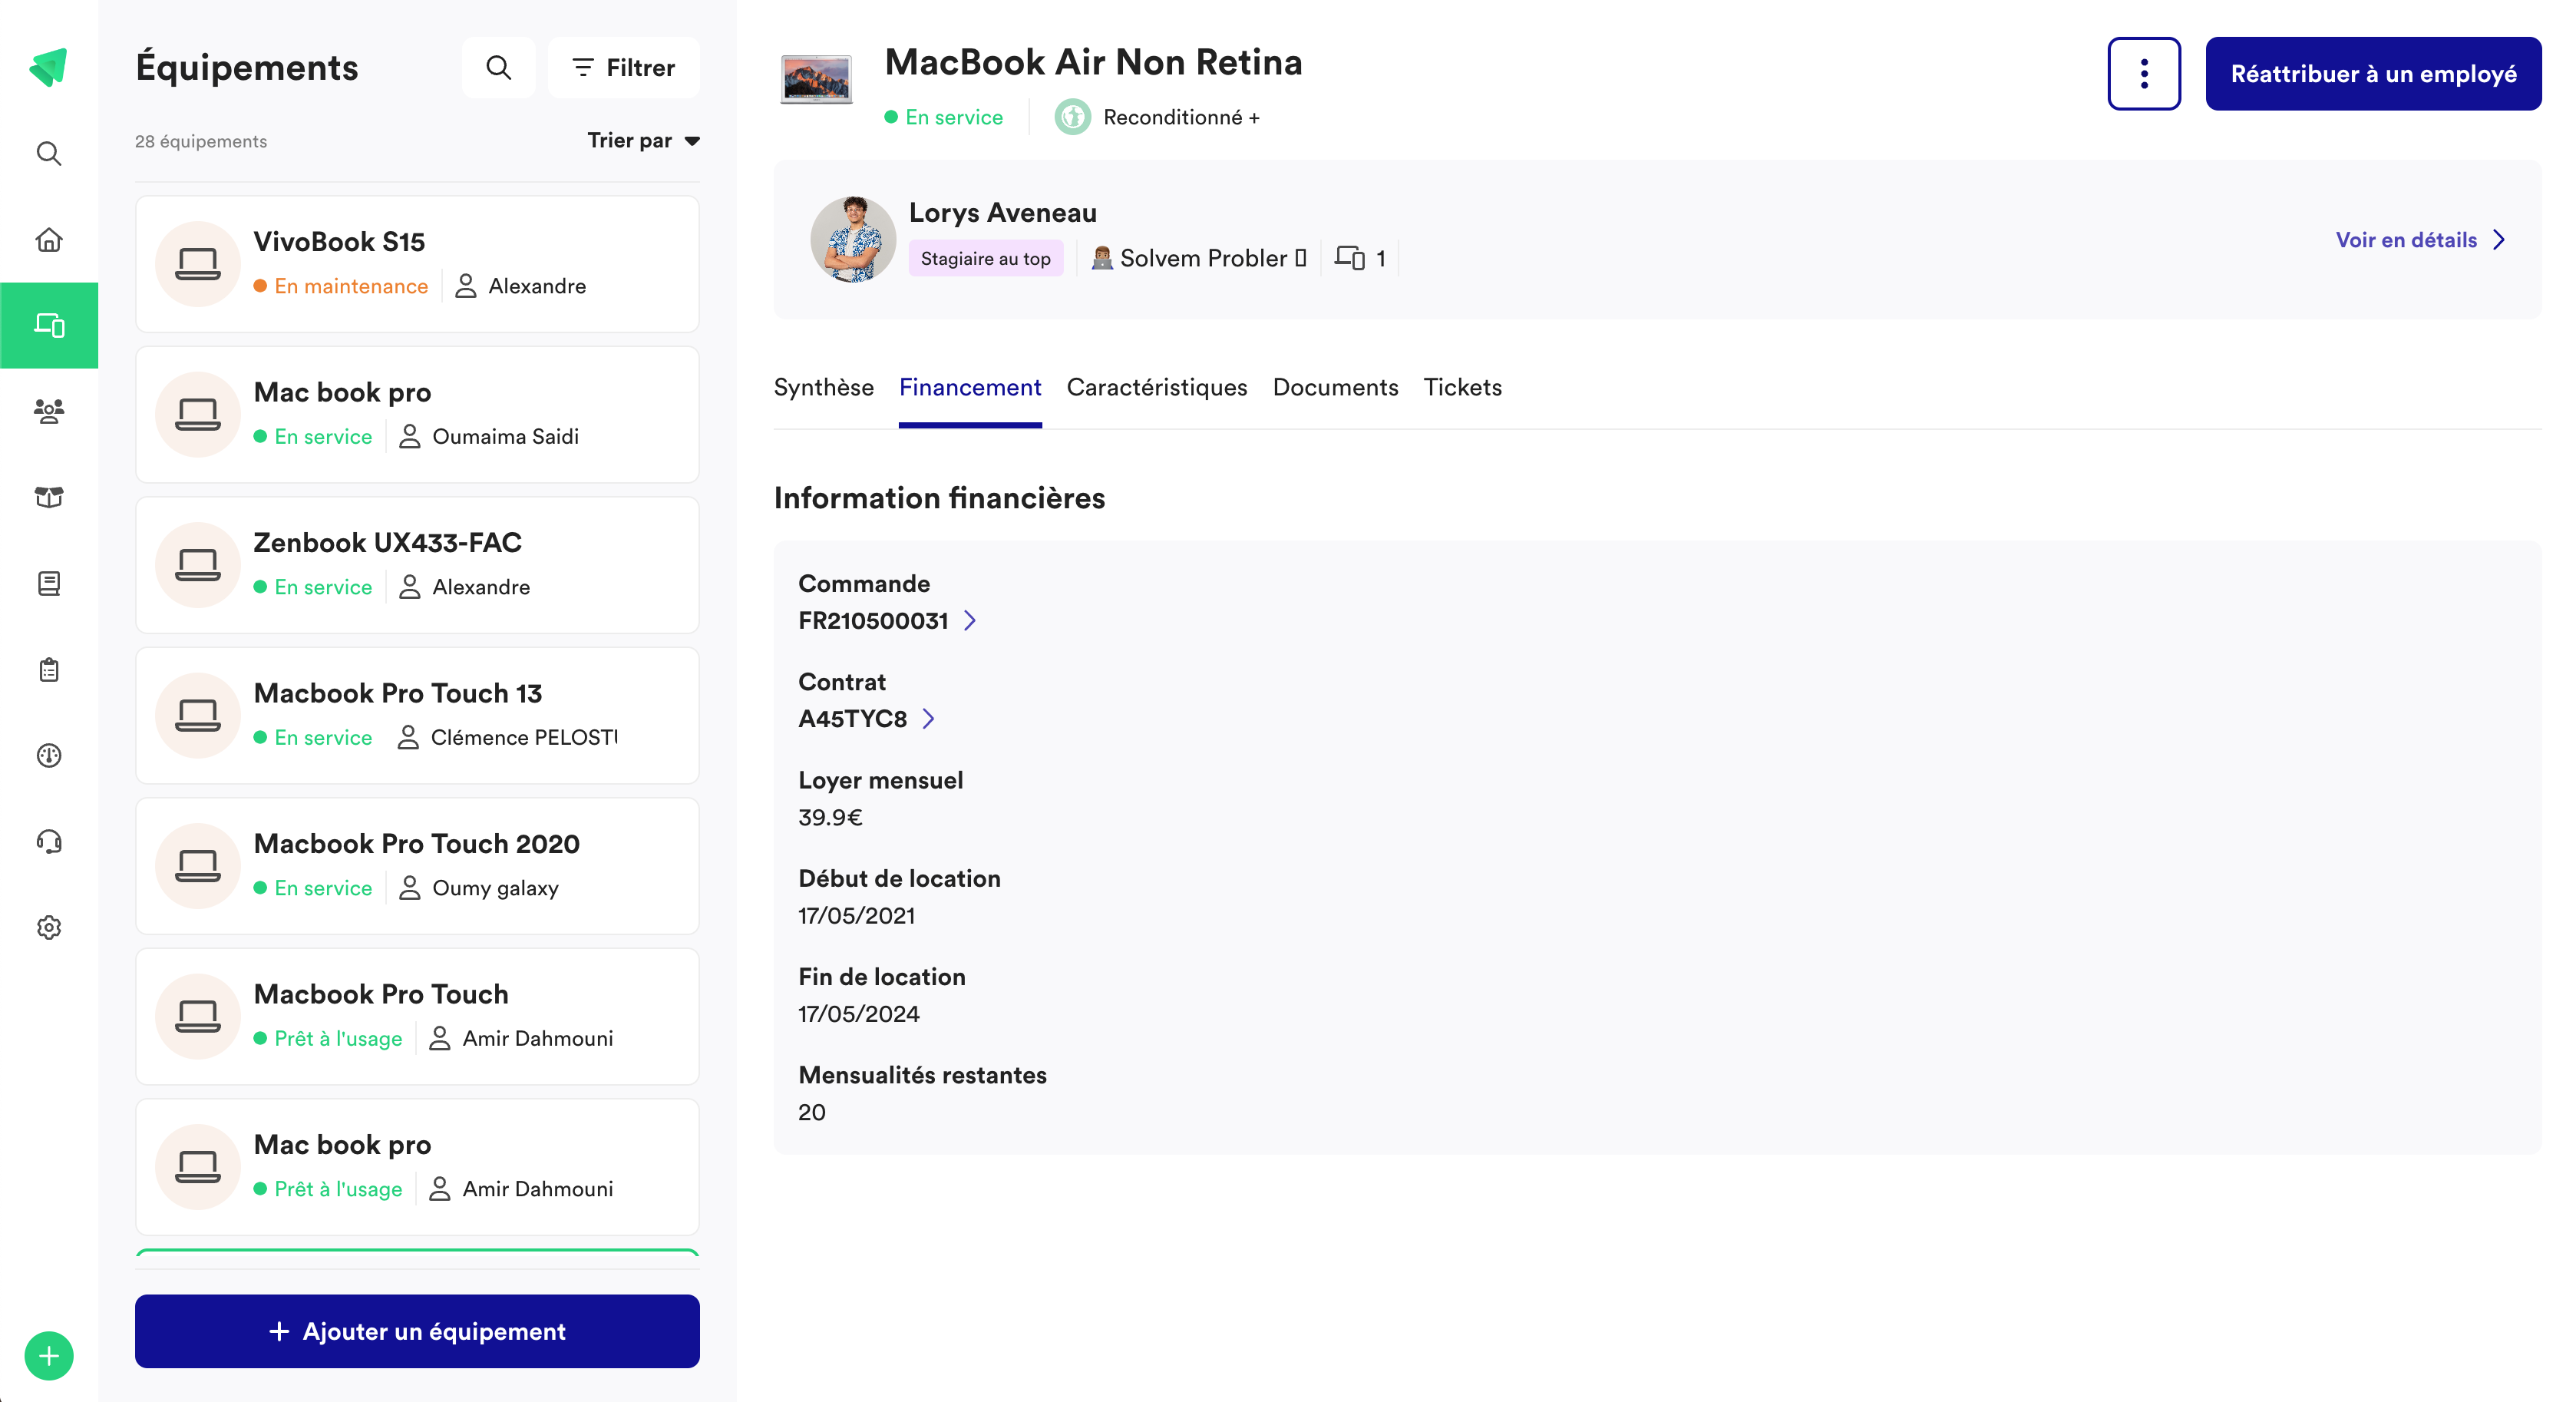
Task: Click the Début de location date 17/05/2021
Action: tap(856, 916)
